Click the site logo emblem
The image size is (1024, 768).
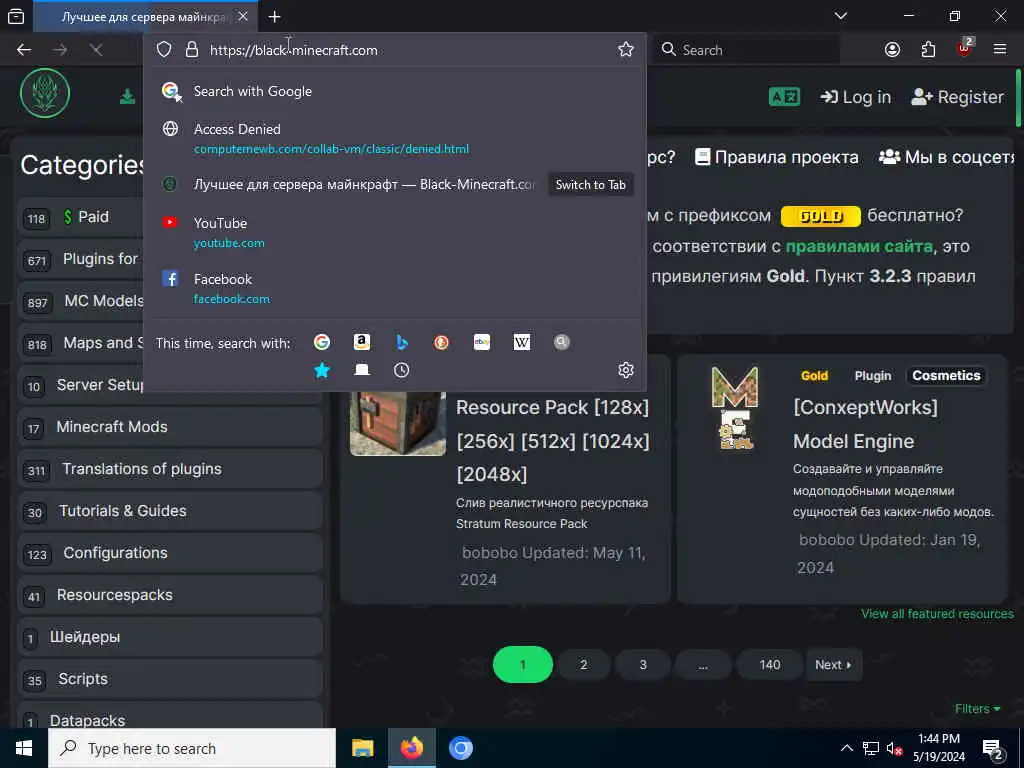tap(45, 93)
